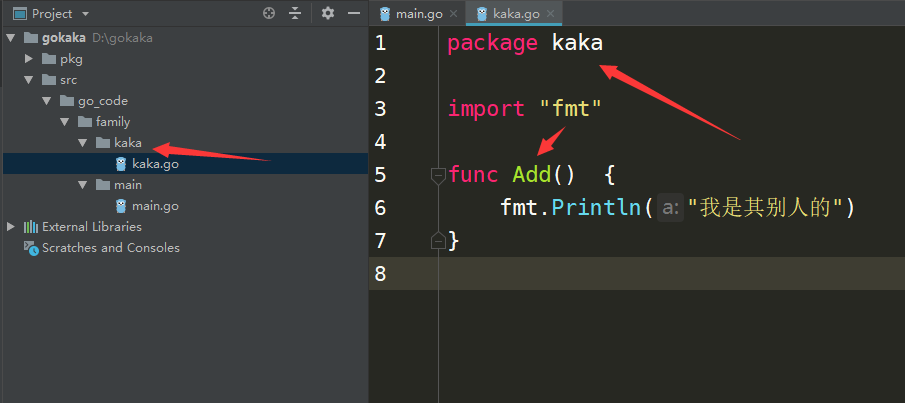Viewport: 905px width, 403px height.
Task: Select the gokaka project folder
Action: point(63,38)
